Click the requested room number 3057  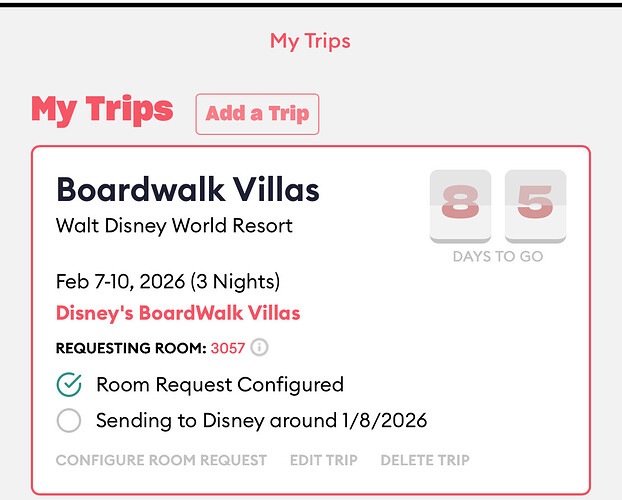pos(229,348)
